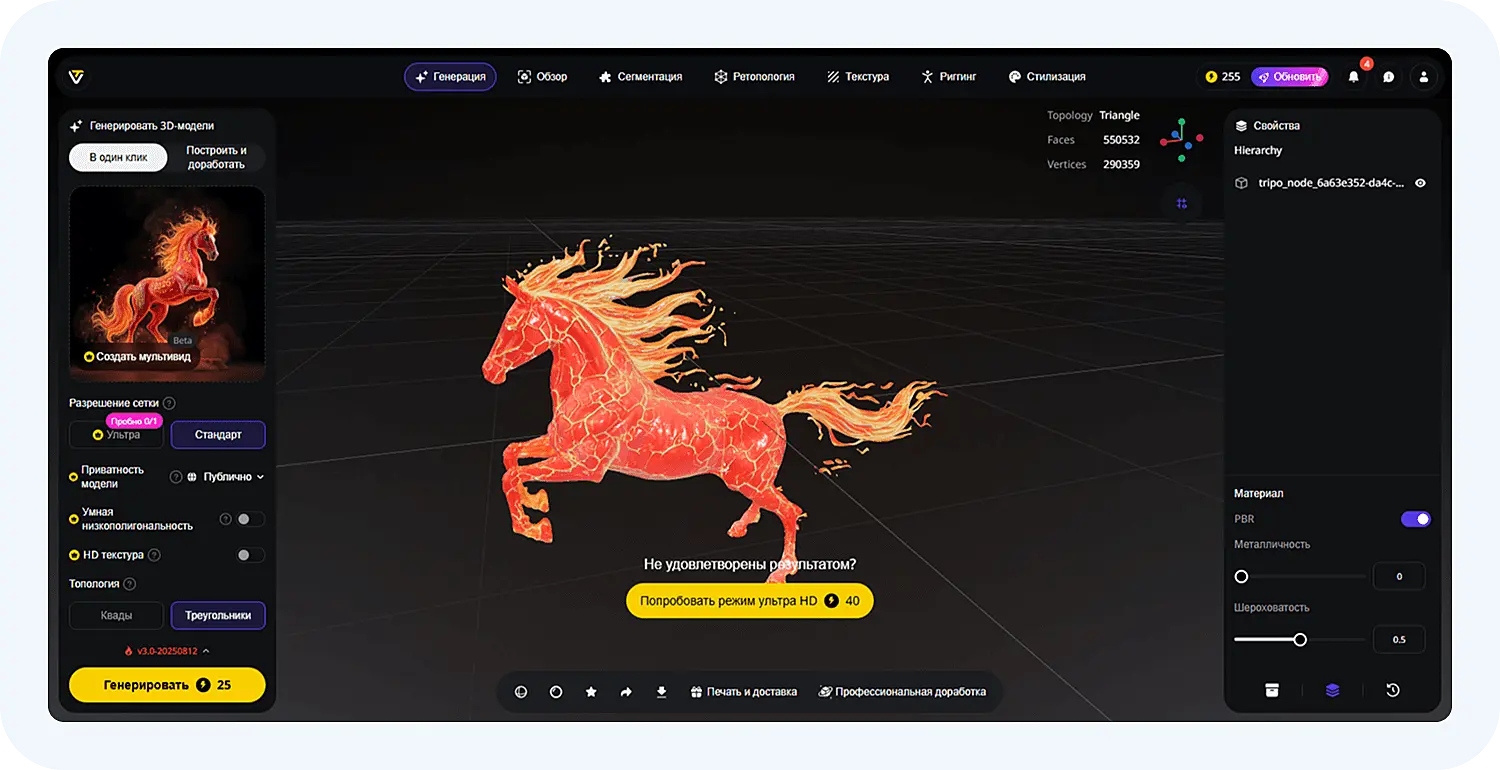Click the archive box icon at panel bottom
The height and width of the screenshot is (770, 1500).
[1271, 689]
